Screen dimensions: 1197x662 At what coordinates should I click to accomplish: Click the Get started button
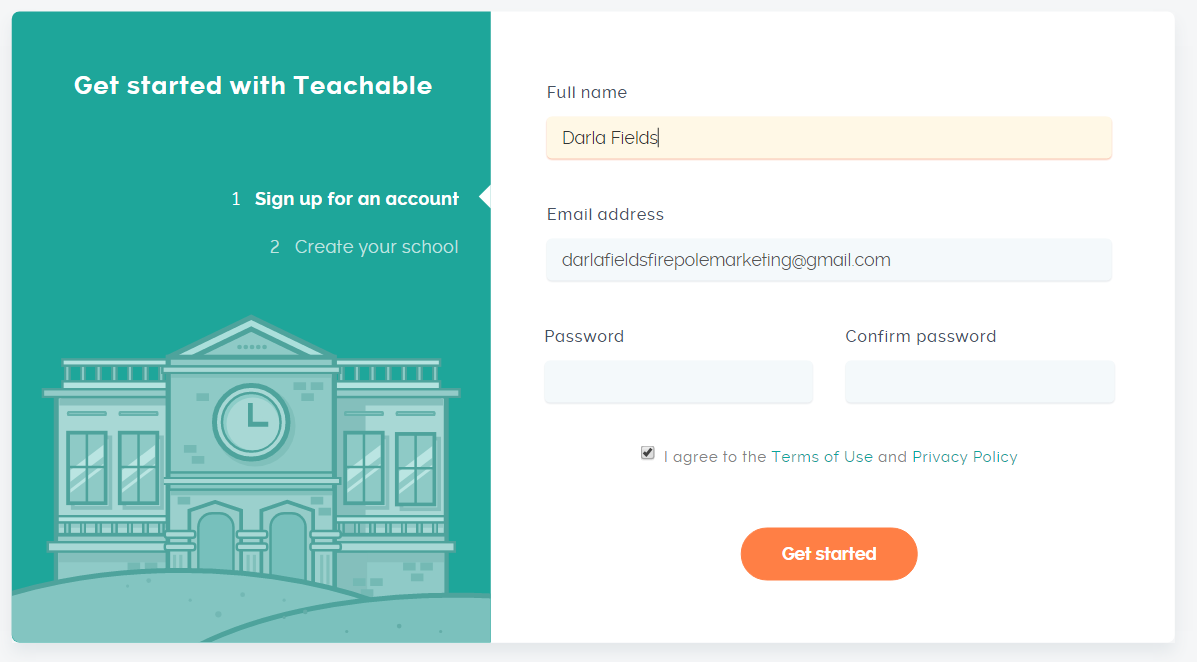click(x=829, y=554)
